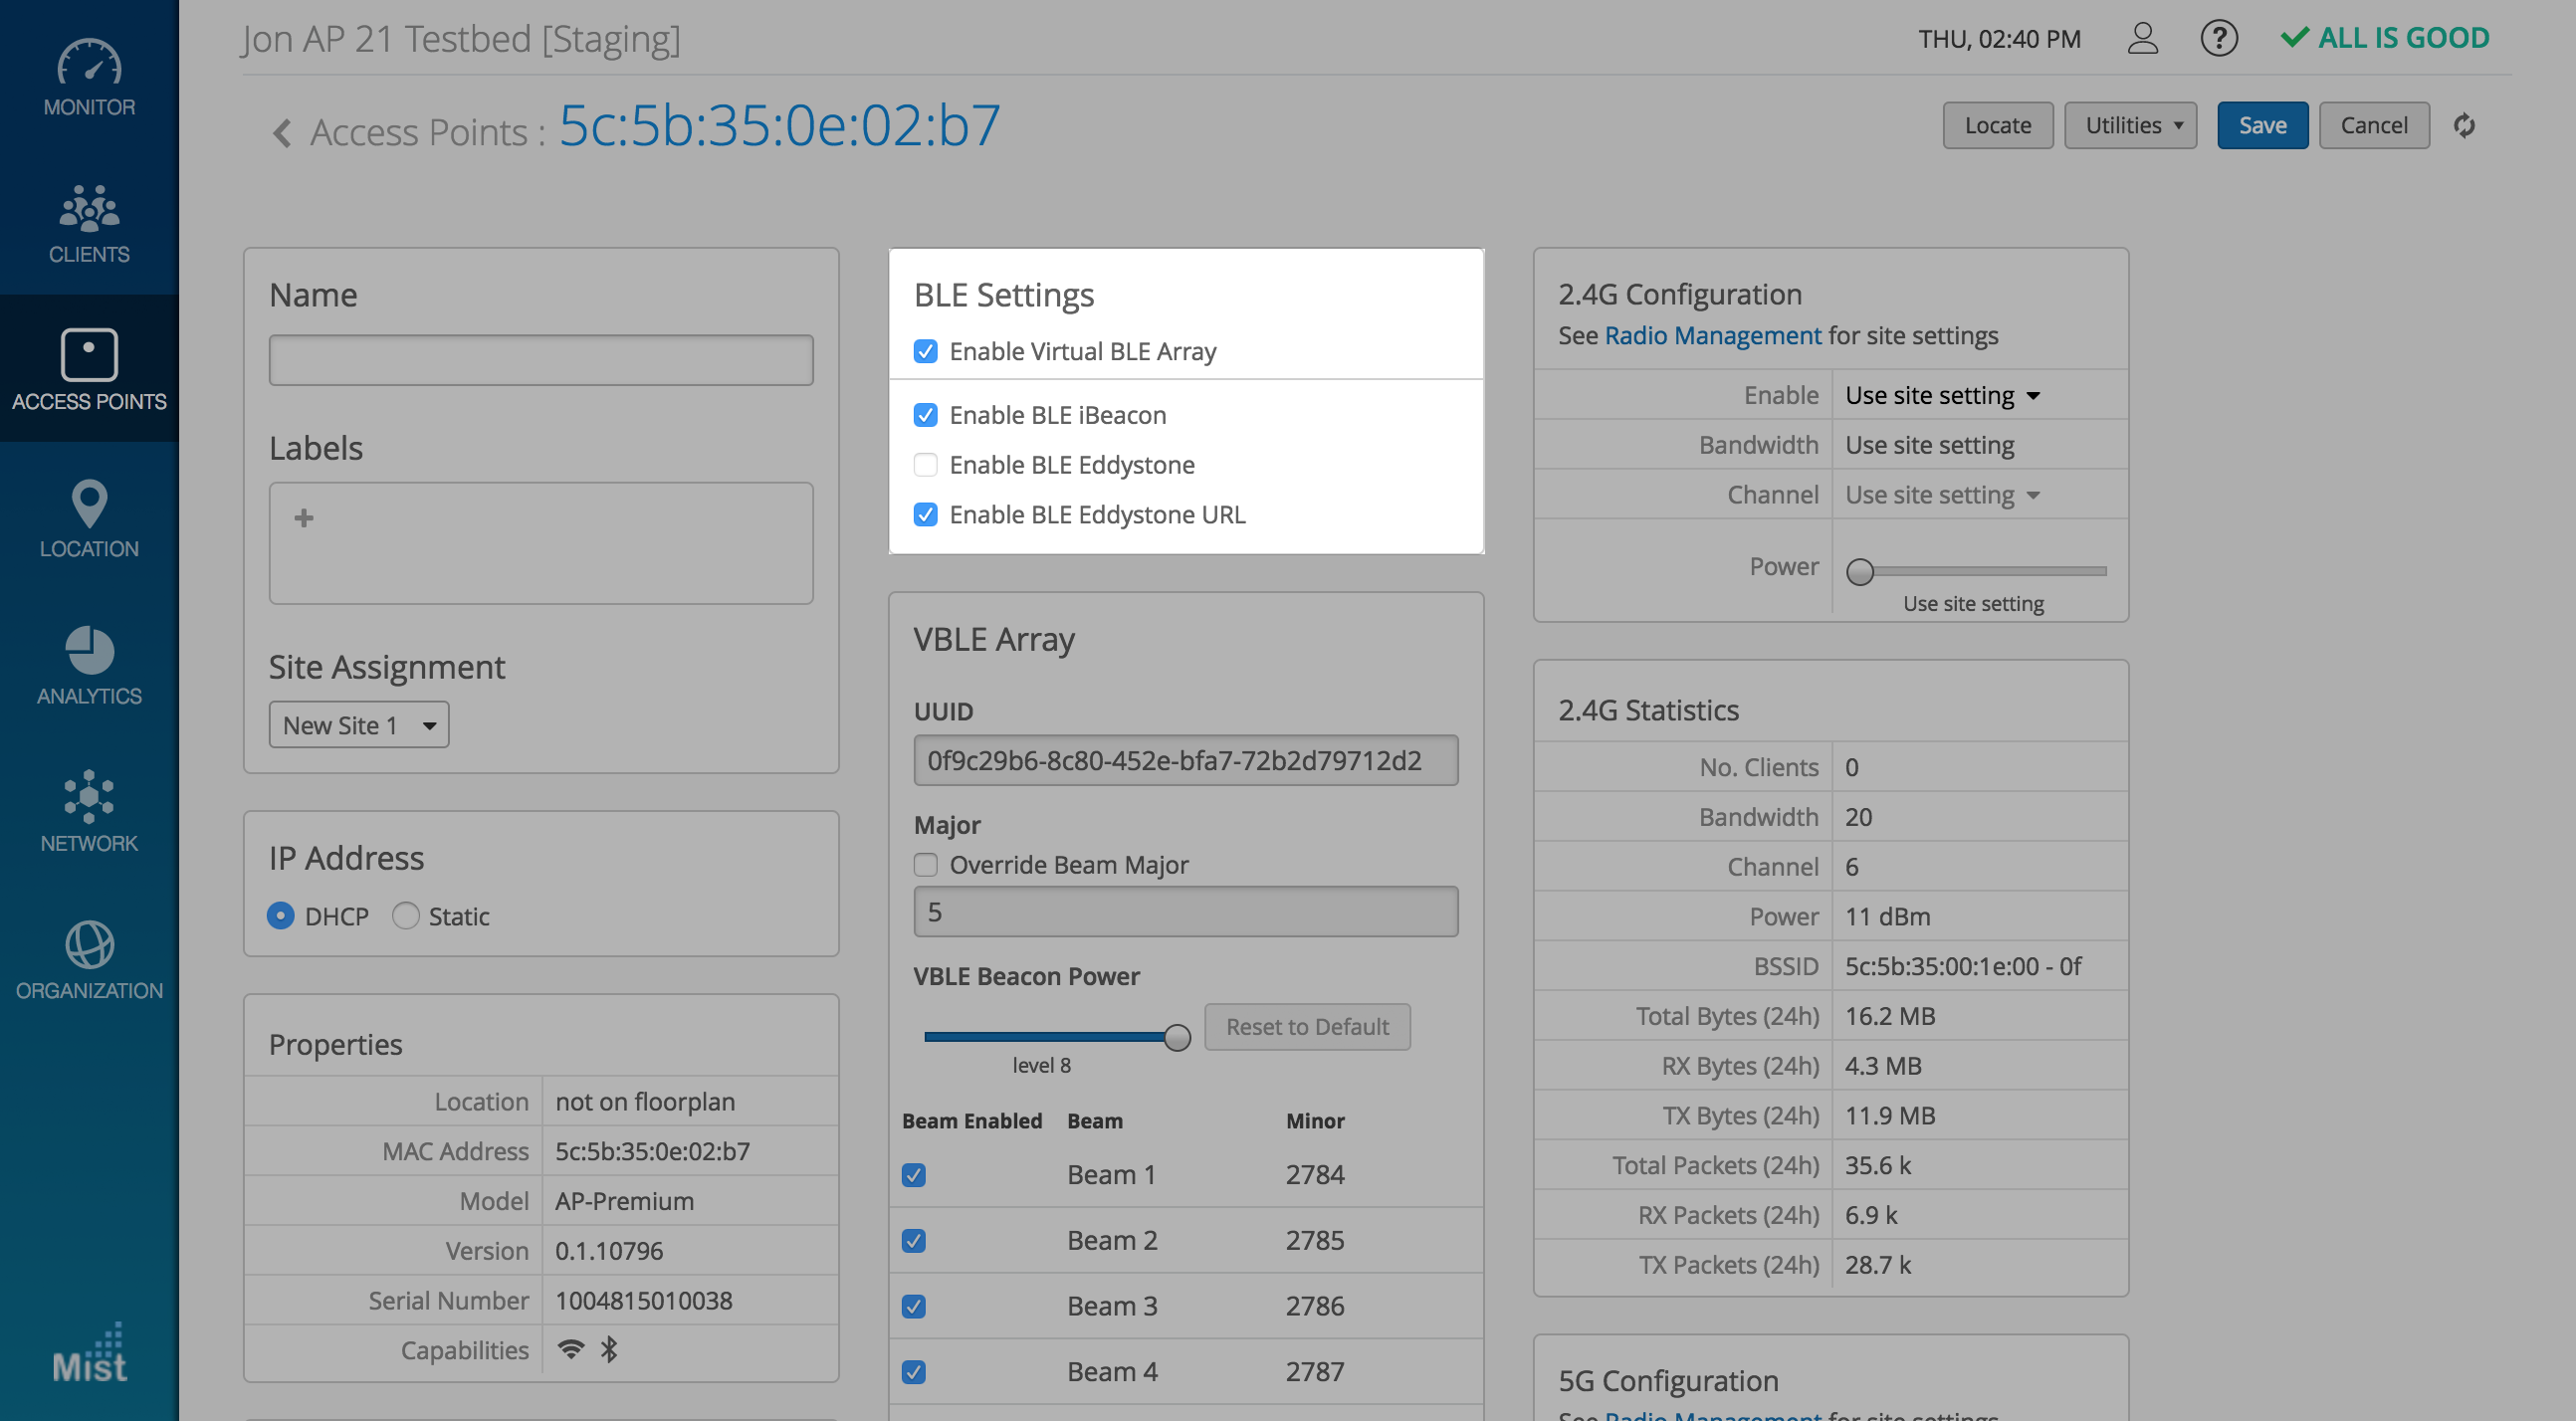Image resolution: width=2576 pixels, height=1421 pixels.
Task: Go to the Clients section icon
Action: pos(89,208)
